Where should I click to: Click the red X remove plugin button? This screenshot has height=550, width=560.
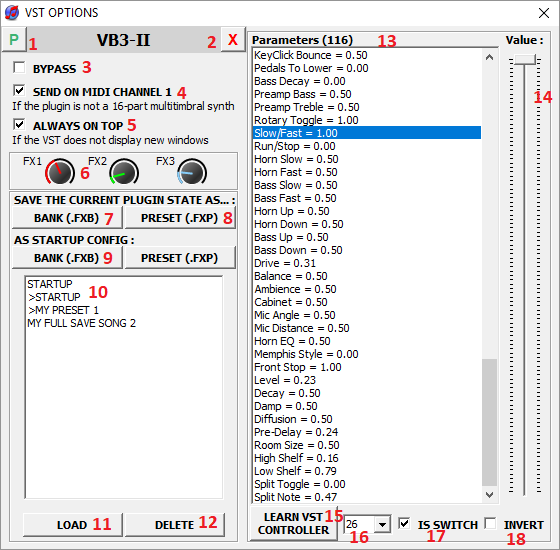click(233, 39)
